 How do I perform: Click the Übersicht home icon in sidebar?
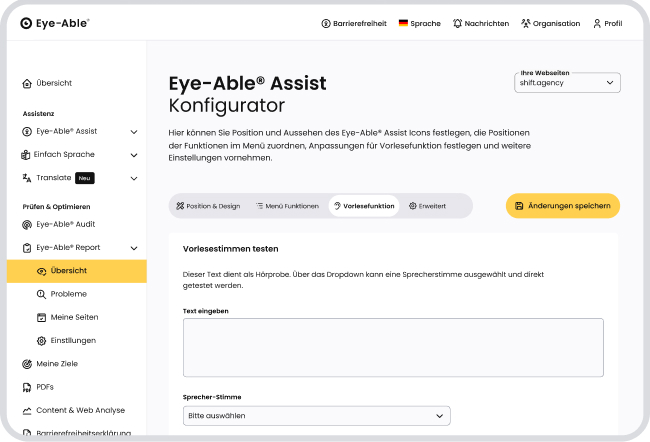(27, 83)
